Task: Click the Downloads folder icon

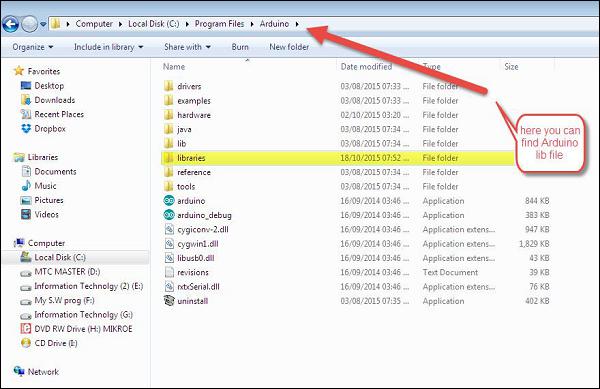Action: (26, 100)
